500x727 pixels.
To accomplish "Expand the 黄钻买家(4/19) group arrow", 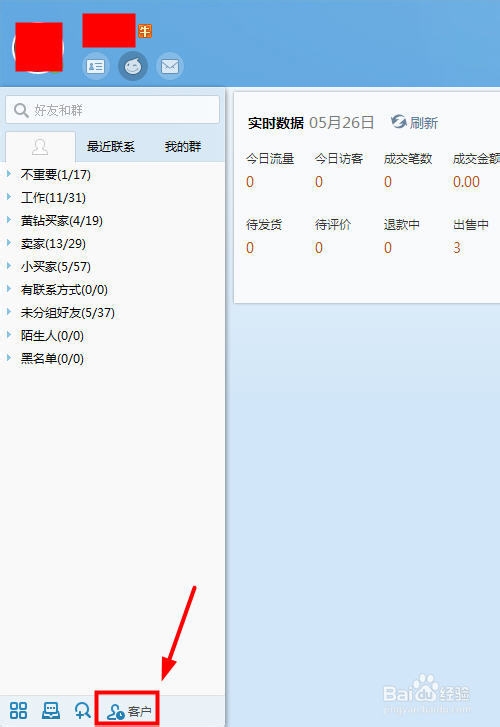I will coord(9,220).
